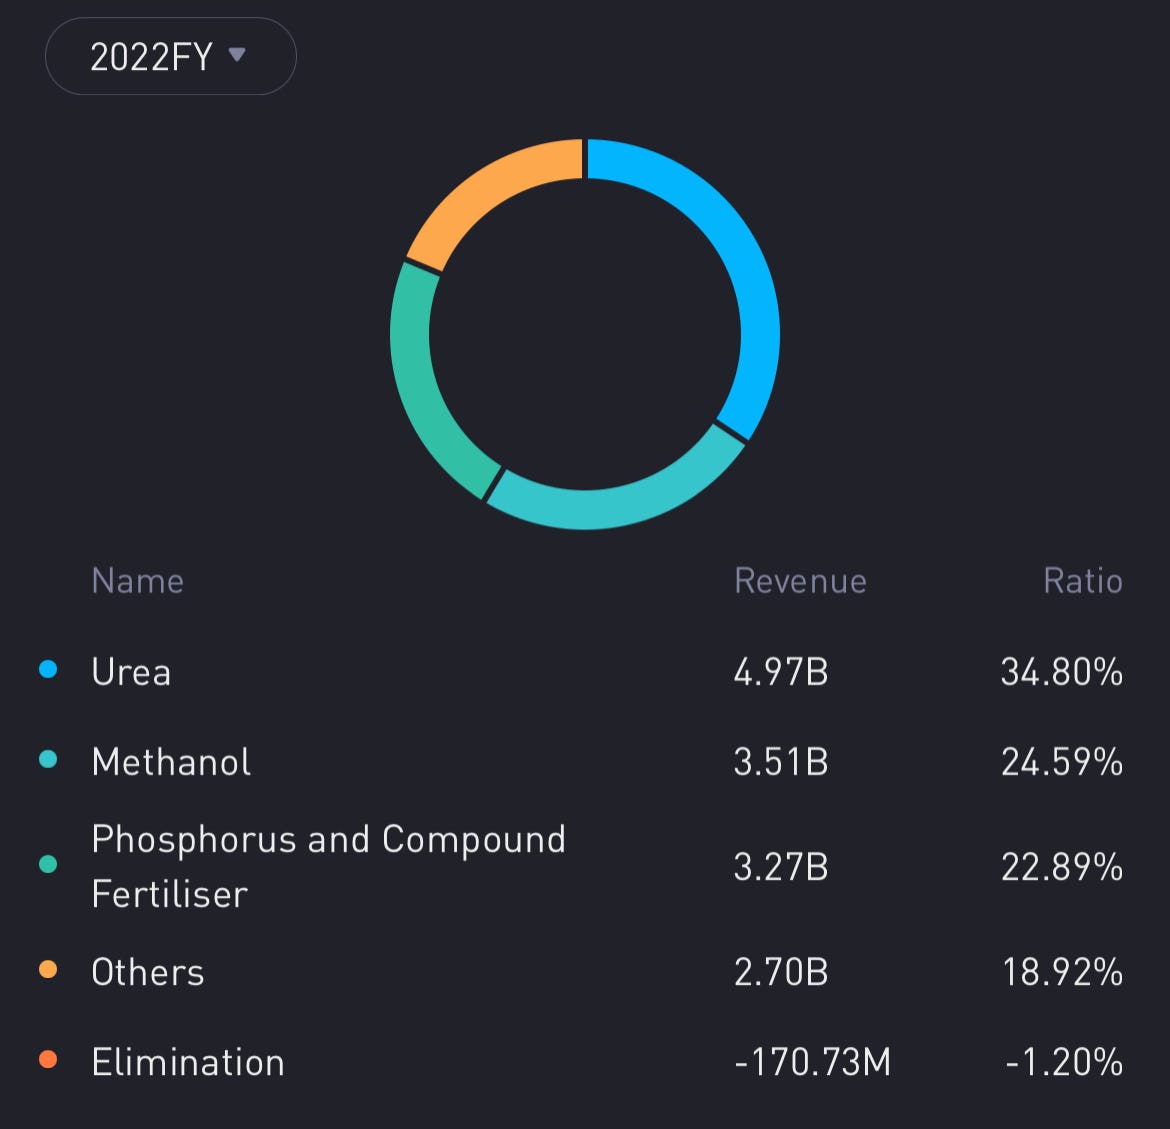Image resolution: width=1170 pixels, height=1129 pixels.
Task: Click Others ratio 18.92%
Action: point(1062,972)
